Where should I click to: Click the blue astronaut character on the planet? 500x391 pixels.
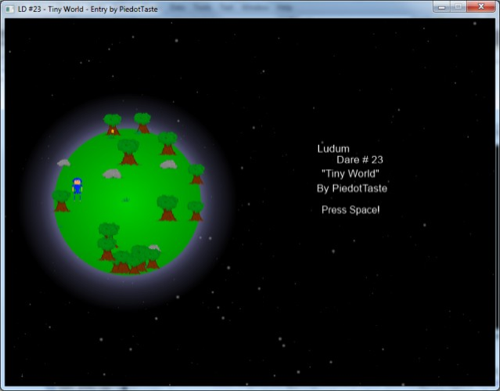pyautogui.click(x=77, y=189)
